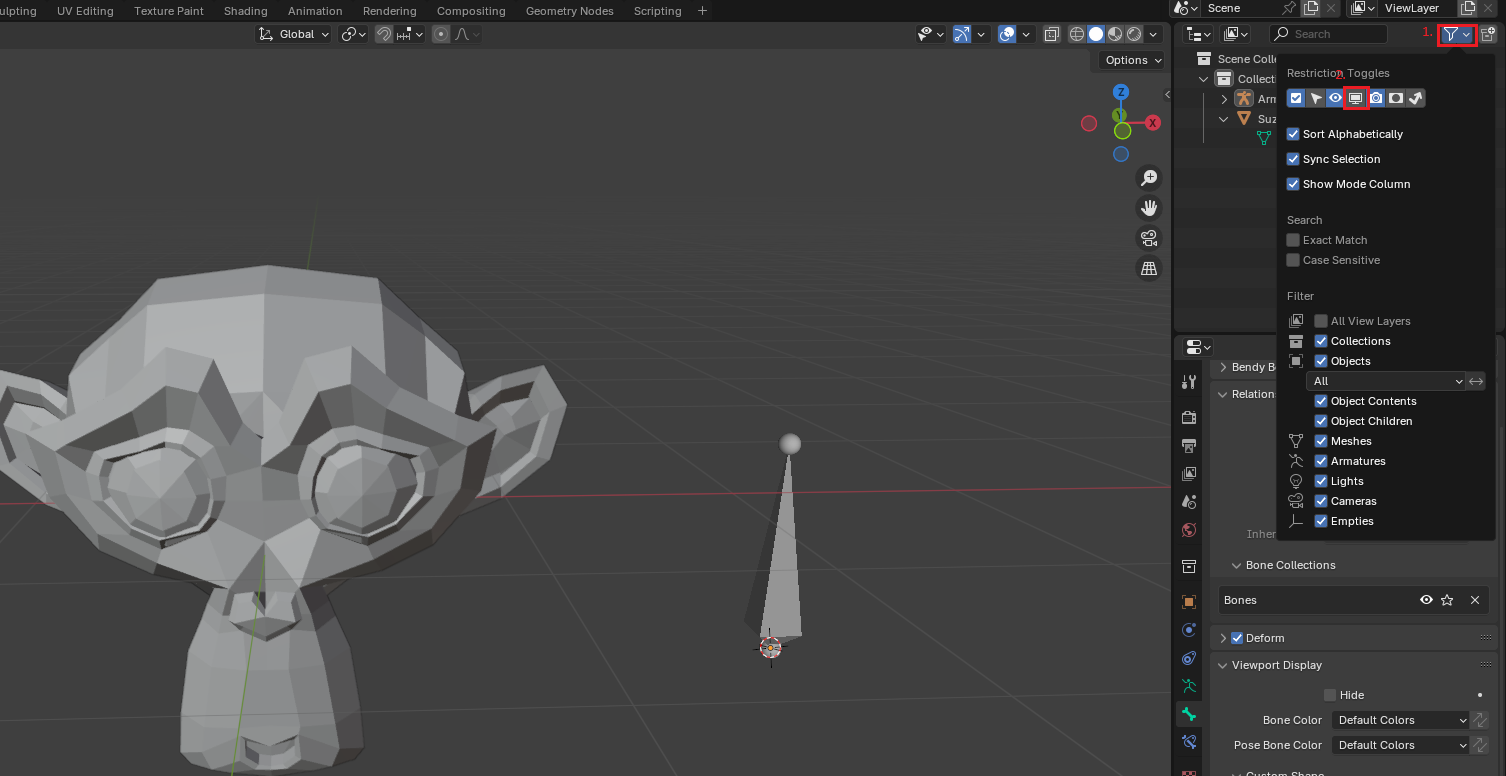
Task: Open the Output properties tab
Action: click(1189, 445)
